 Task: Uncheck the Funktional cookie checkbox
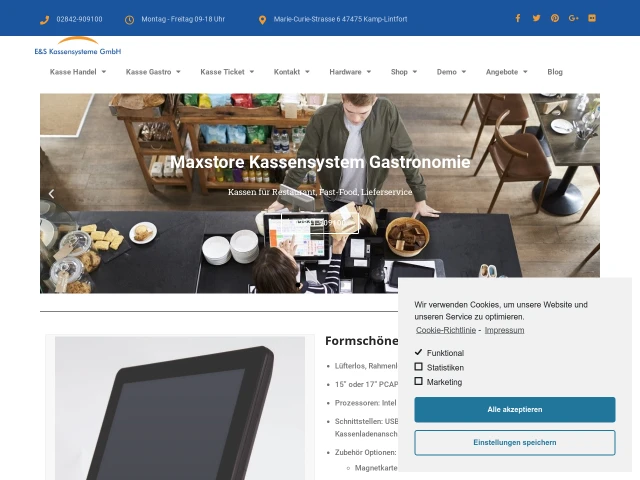[x=418, y=352]
